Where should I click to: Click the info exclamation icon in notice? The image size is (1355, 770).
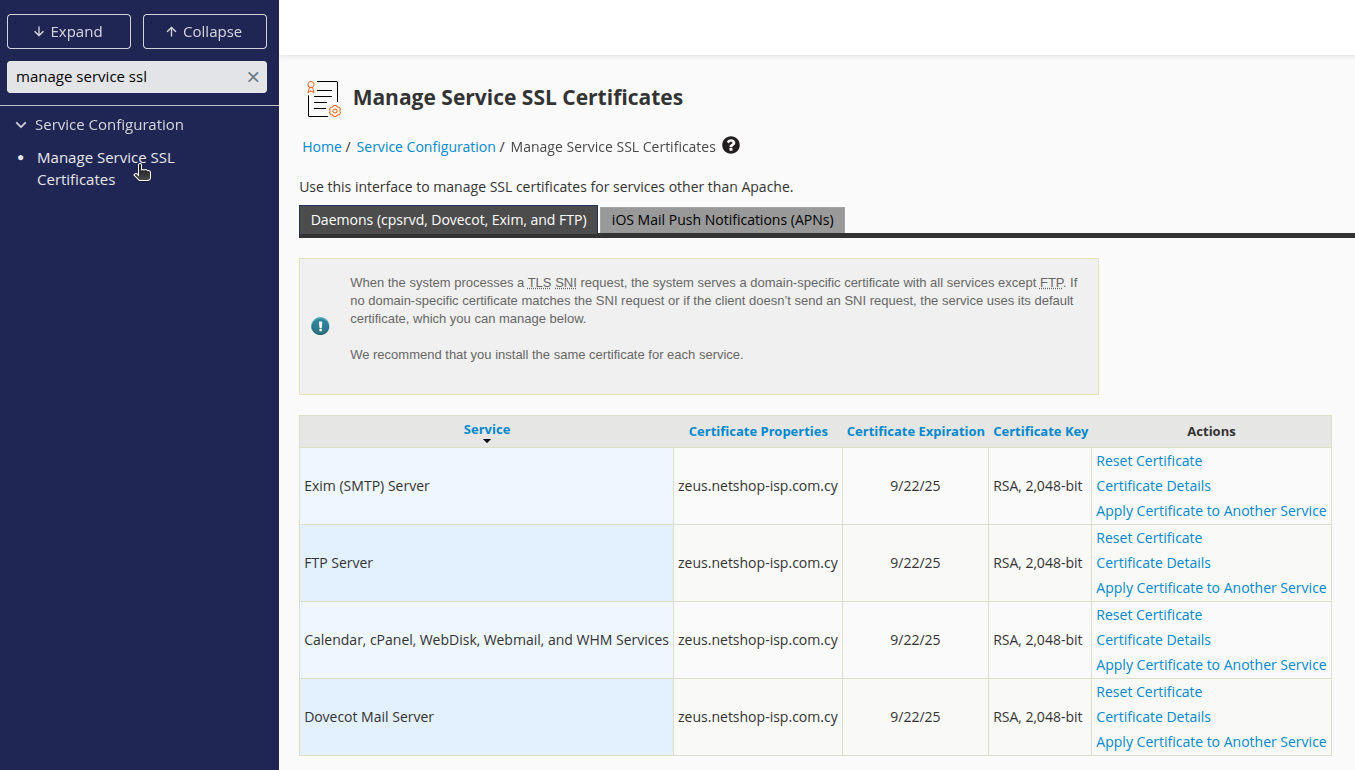coord(320,326)
